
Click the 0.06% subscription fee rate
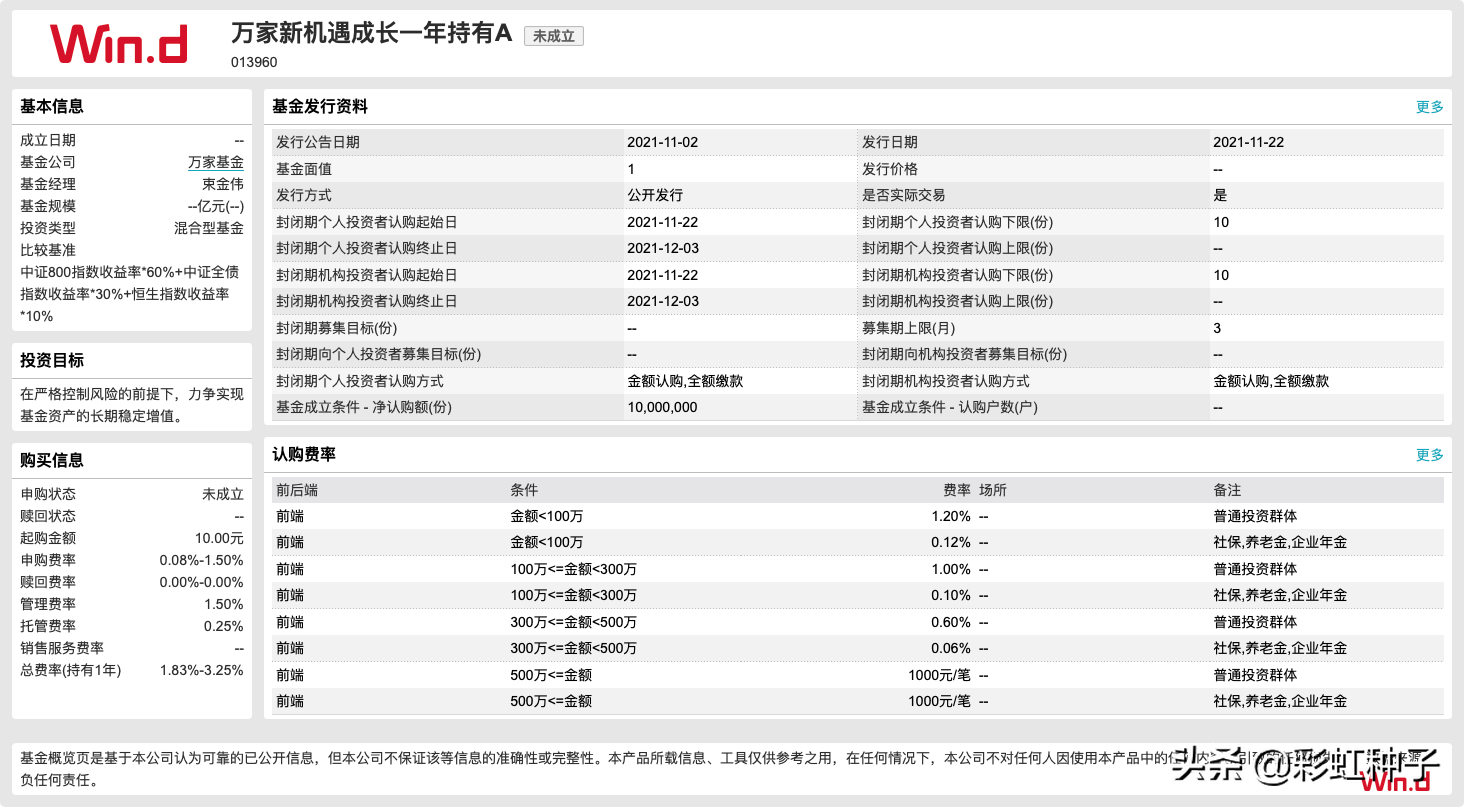(951, 648)
